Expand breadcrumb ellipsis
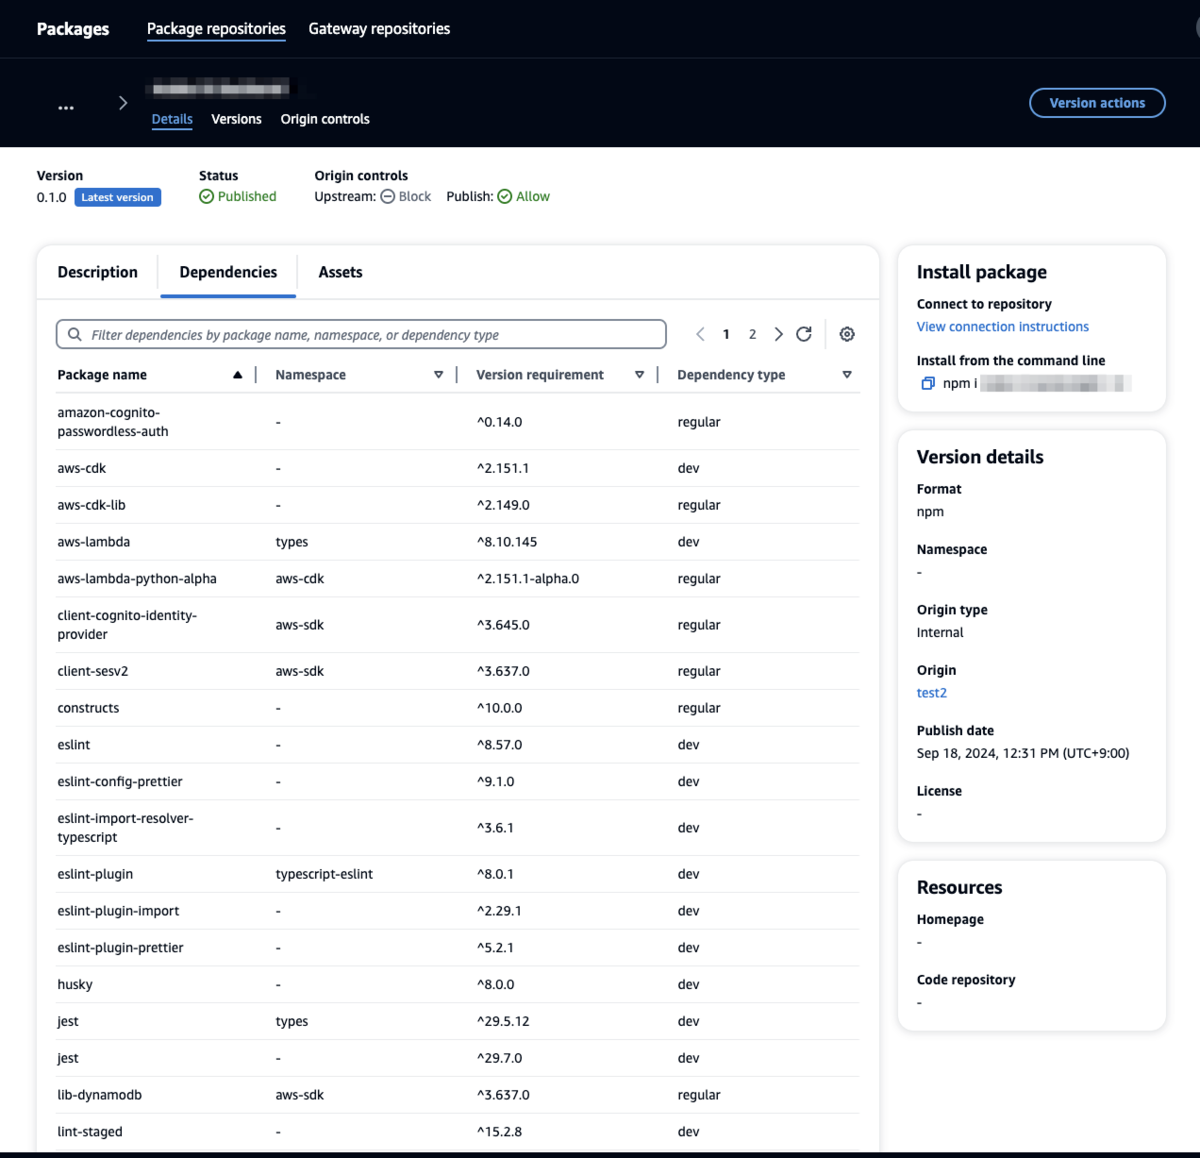This screenshot has width=1200, height=1158. coord(66,107)
